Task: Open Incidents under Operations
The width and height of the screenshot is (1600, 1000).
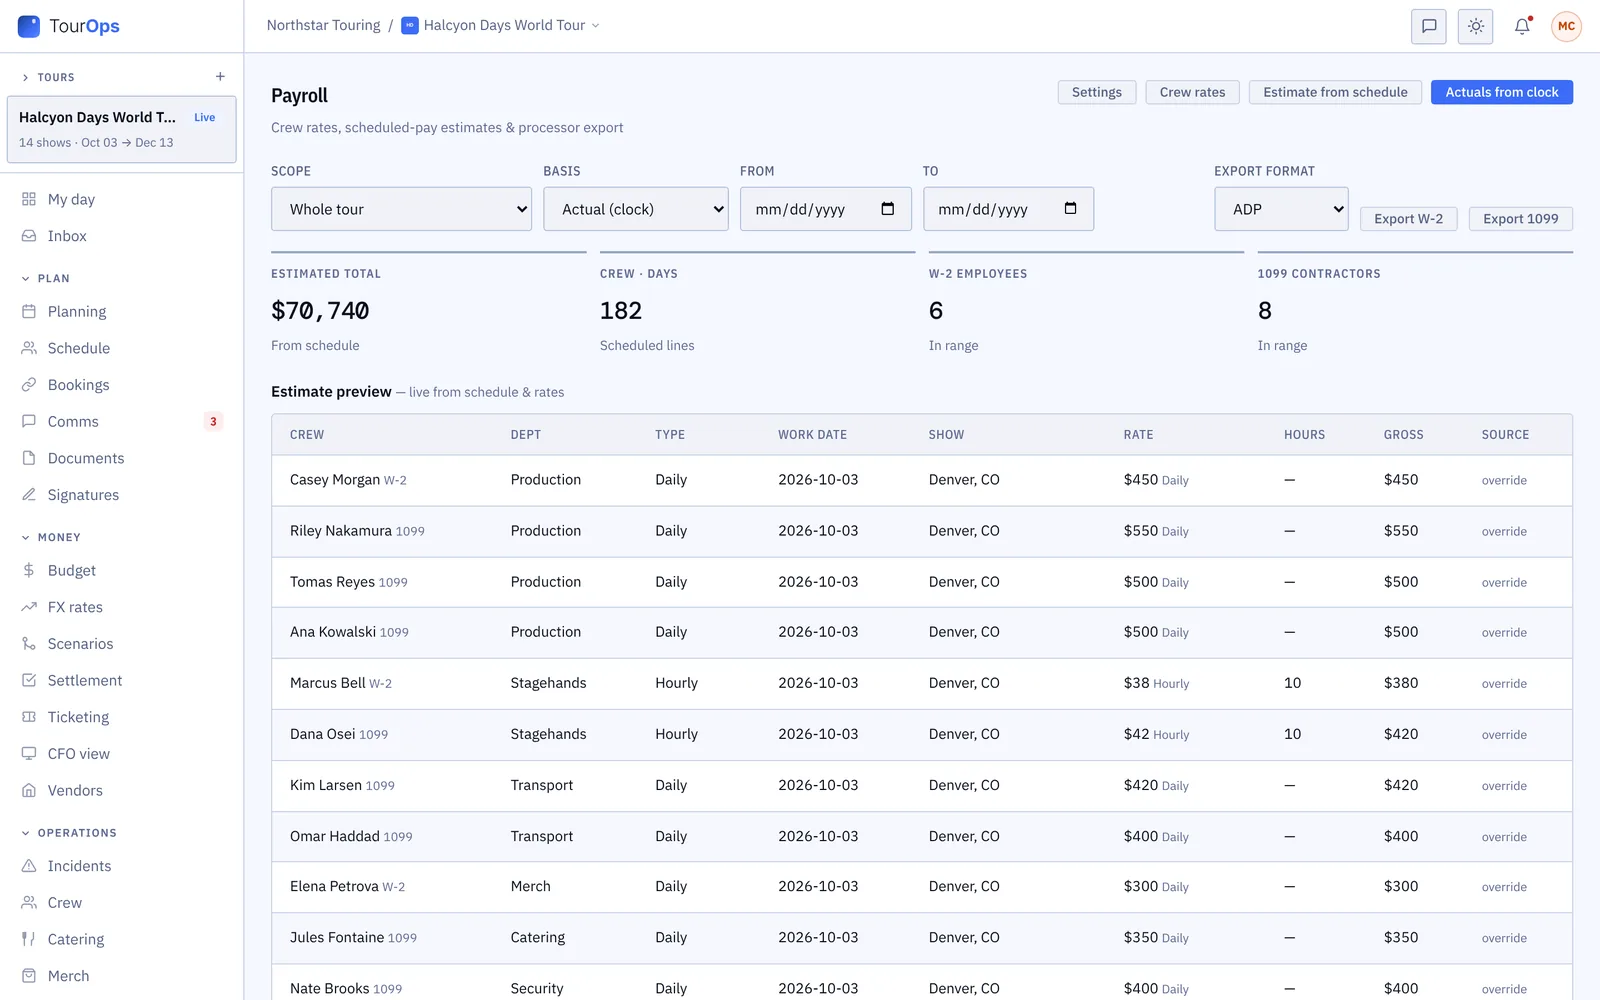Action: point(122,866)
